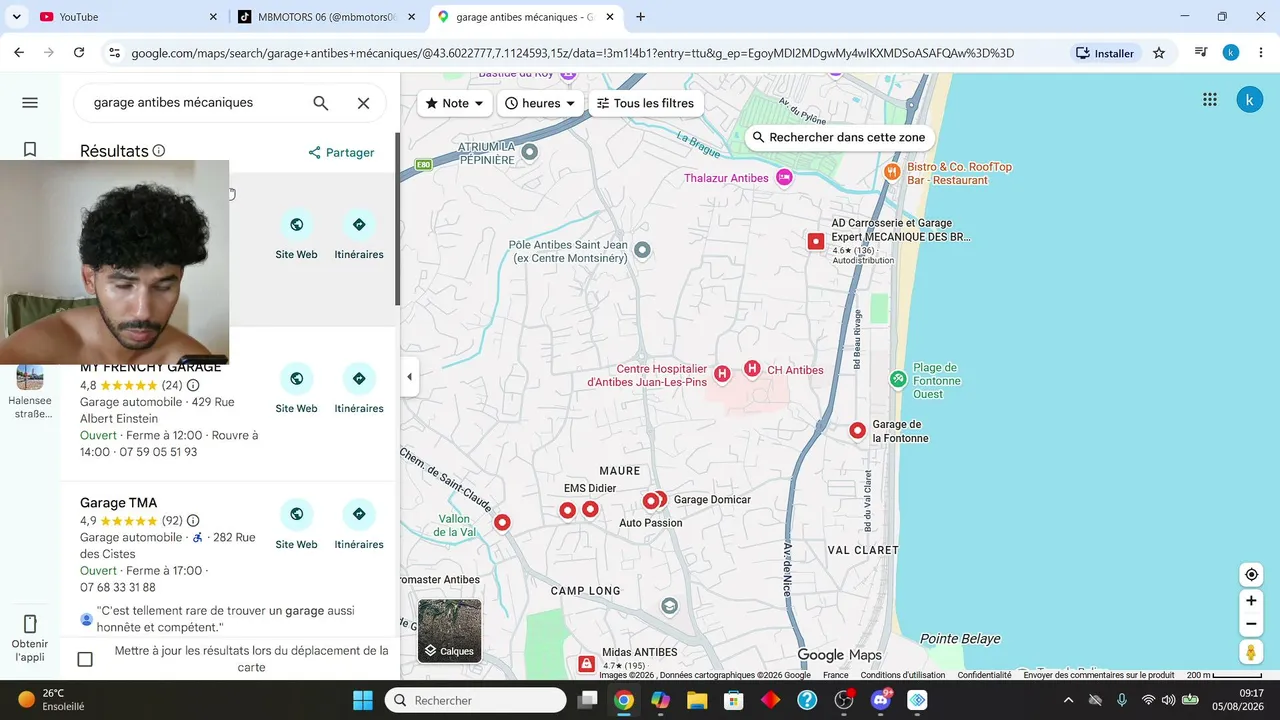This screenshot has width=1280, height=720.
Task: Select the AD Carrosserie et Garage map pin
Action: 816,241
